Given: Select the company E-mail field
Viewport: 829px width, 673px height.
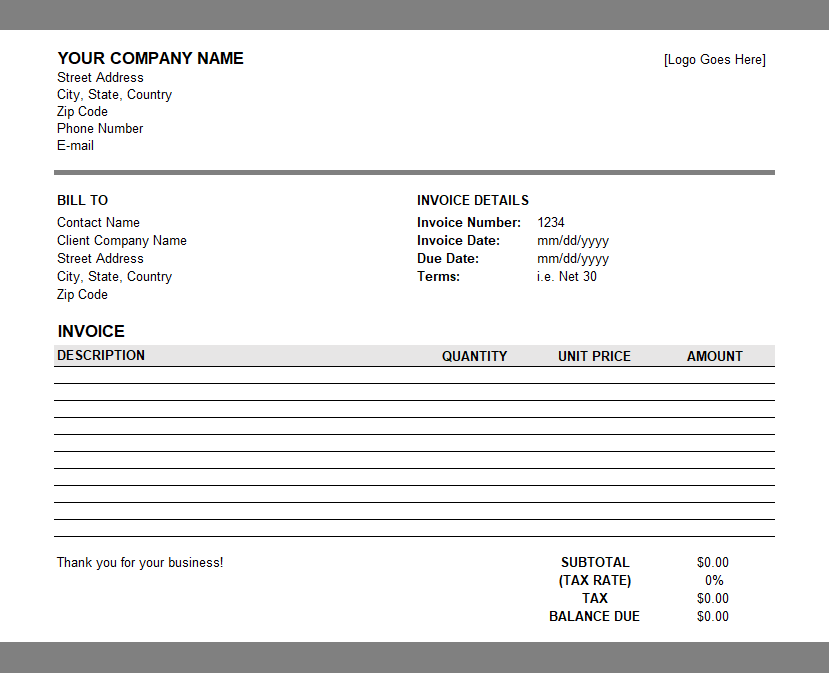Looking at the screenshot, I should 75,146.
